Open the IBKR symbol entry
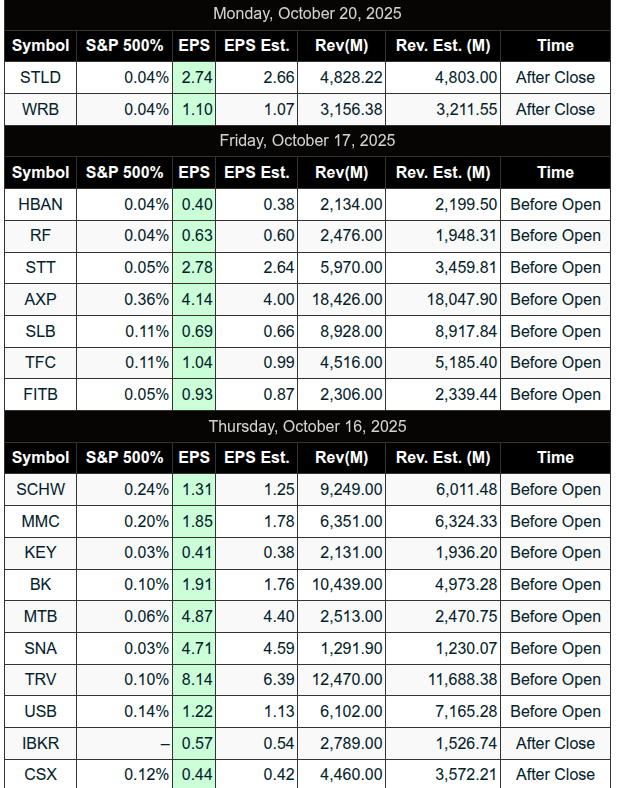This screenshot has height=788, width=619. click(40, 743)
